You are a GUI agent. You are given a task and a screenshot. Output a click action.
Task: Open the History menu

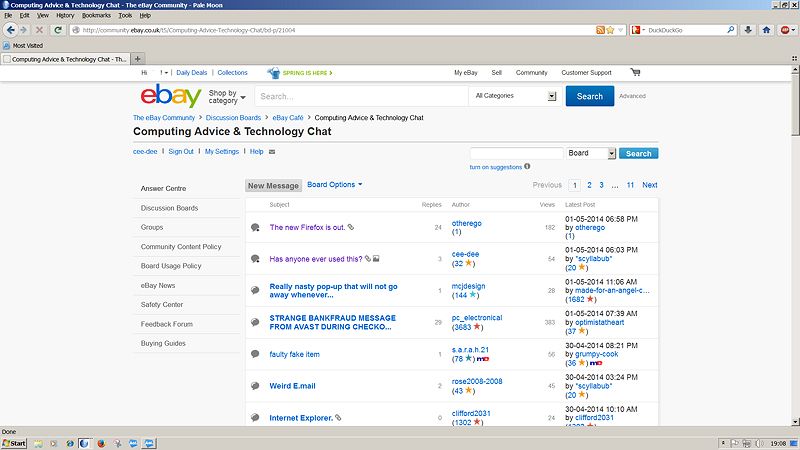pyautogui.click(x=65, y=15)
